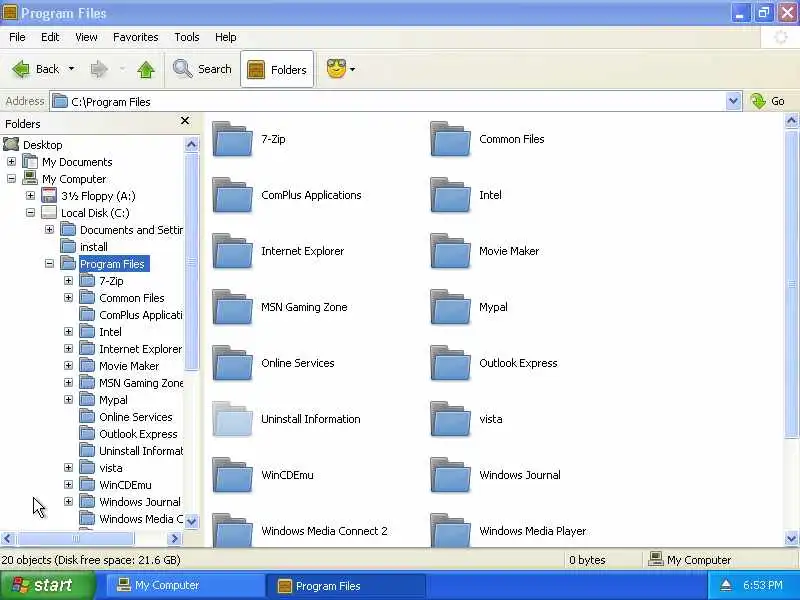Click the green Up folder arrow
Image resolution: width=800 pixels, height=600 pixels.
[146, 69]
